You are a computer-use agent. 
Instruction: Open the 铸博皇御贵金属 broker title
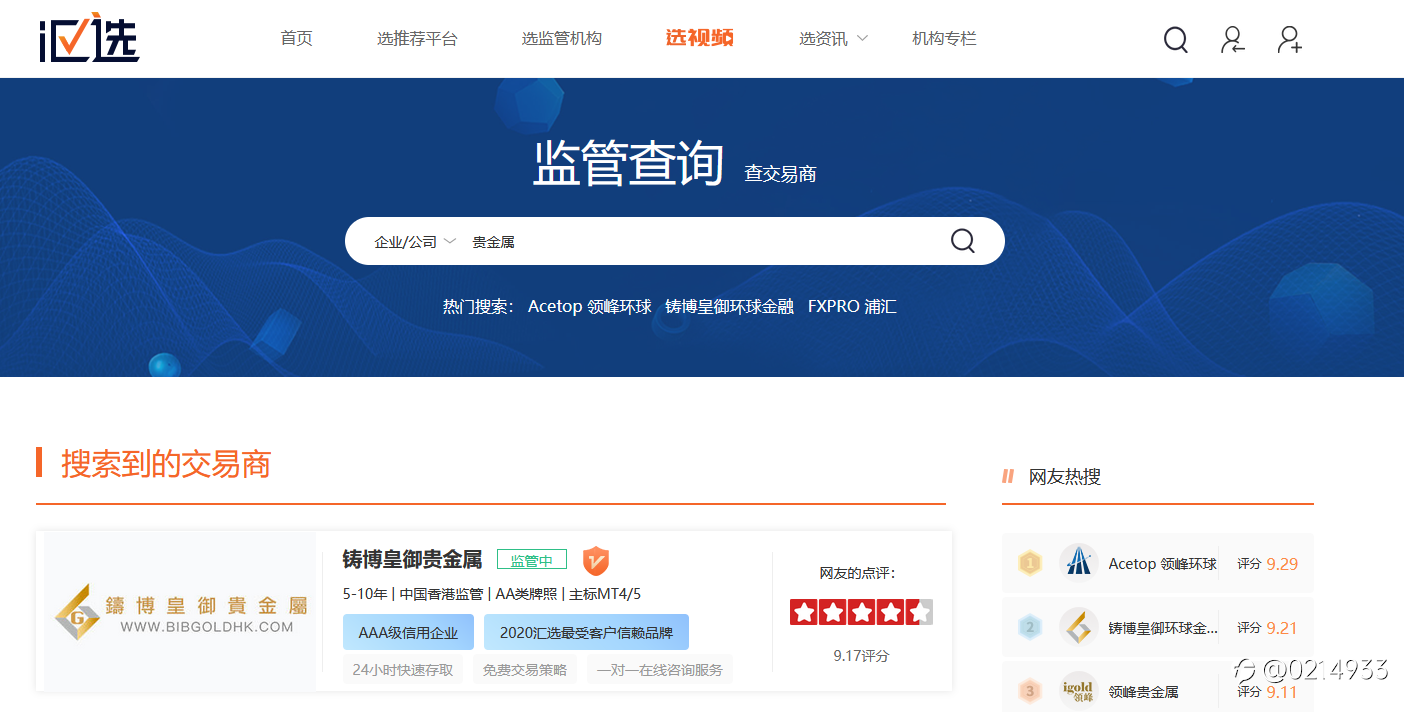412,559
